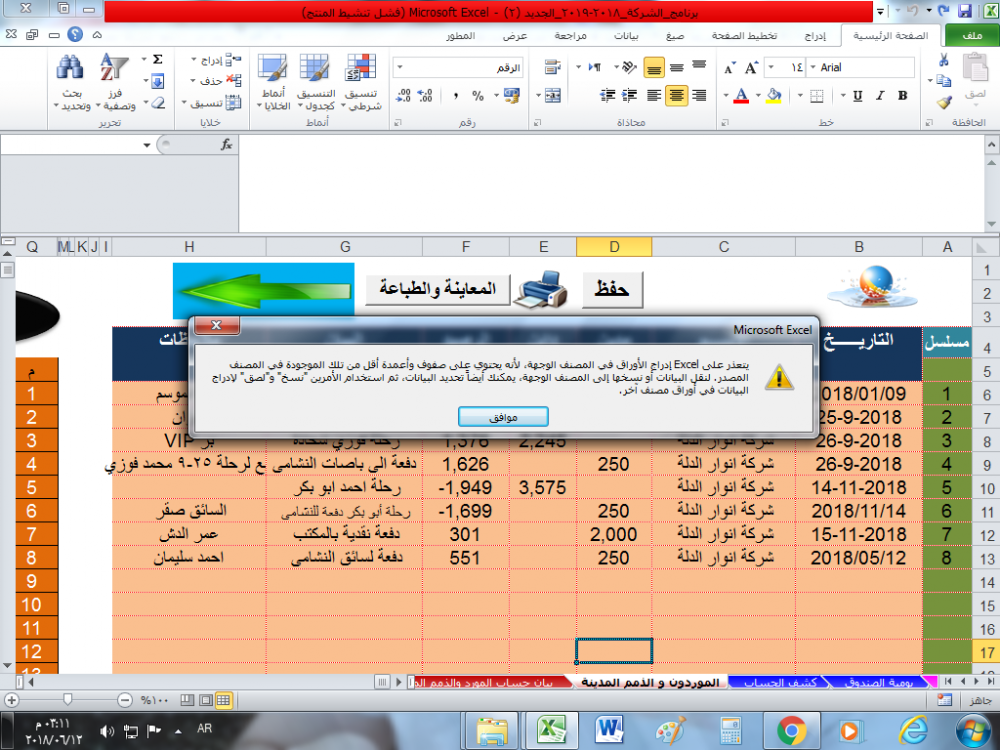Switch to the Formulas (صيغ) tab
This screenshot has width=1000, height=750.
pyautogui.click(x=675, y=36)
